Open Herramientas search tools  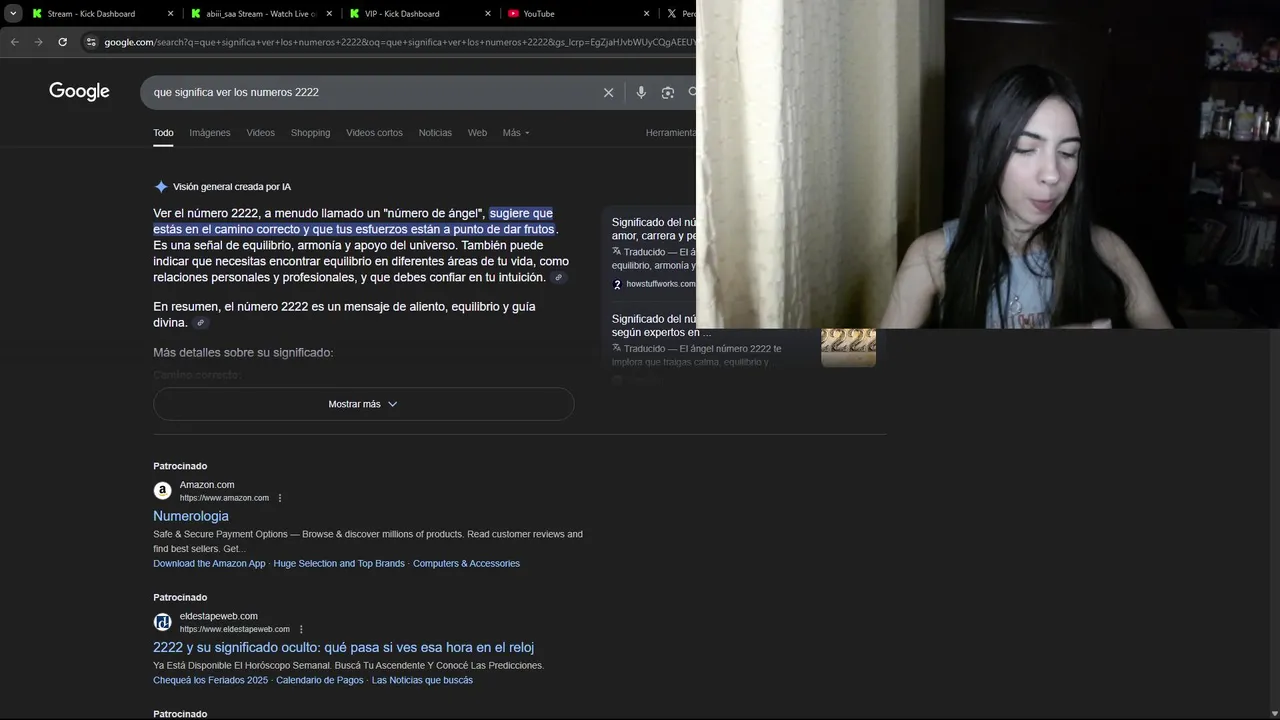click(670, 133)
